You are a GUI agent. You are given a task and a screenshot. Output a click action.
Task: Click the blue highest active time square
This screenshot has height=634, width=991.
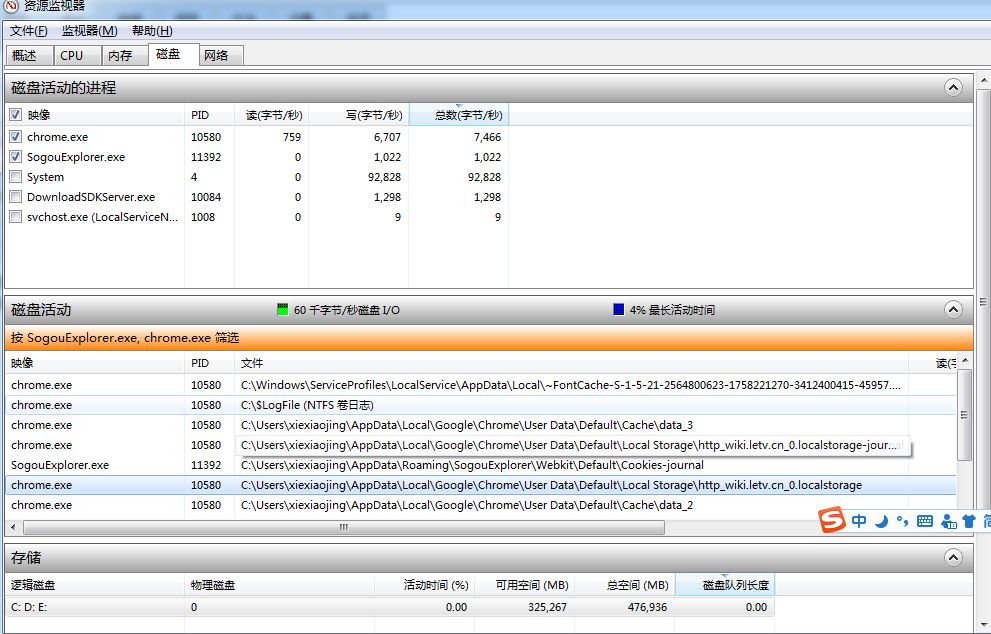[x=619, y=310]
